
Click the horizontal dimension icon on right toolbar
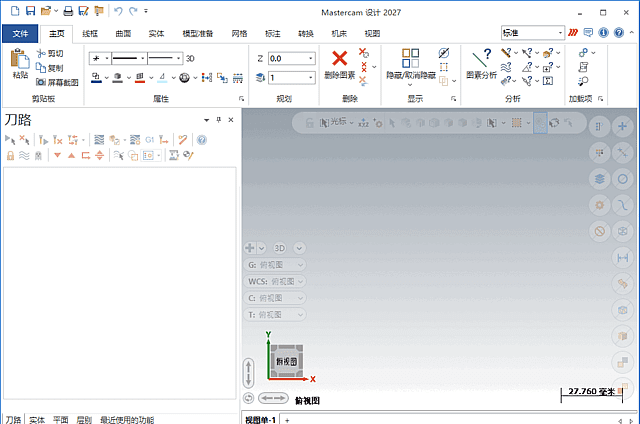(x=622, y=258)
